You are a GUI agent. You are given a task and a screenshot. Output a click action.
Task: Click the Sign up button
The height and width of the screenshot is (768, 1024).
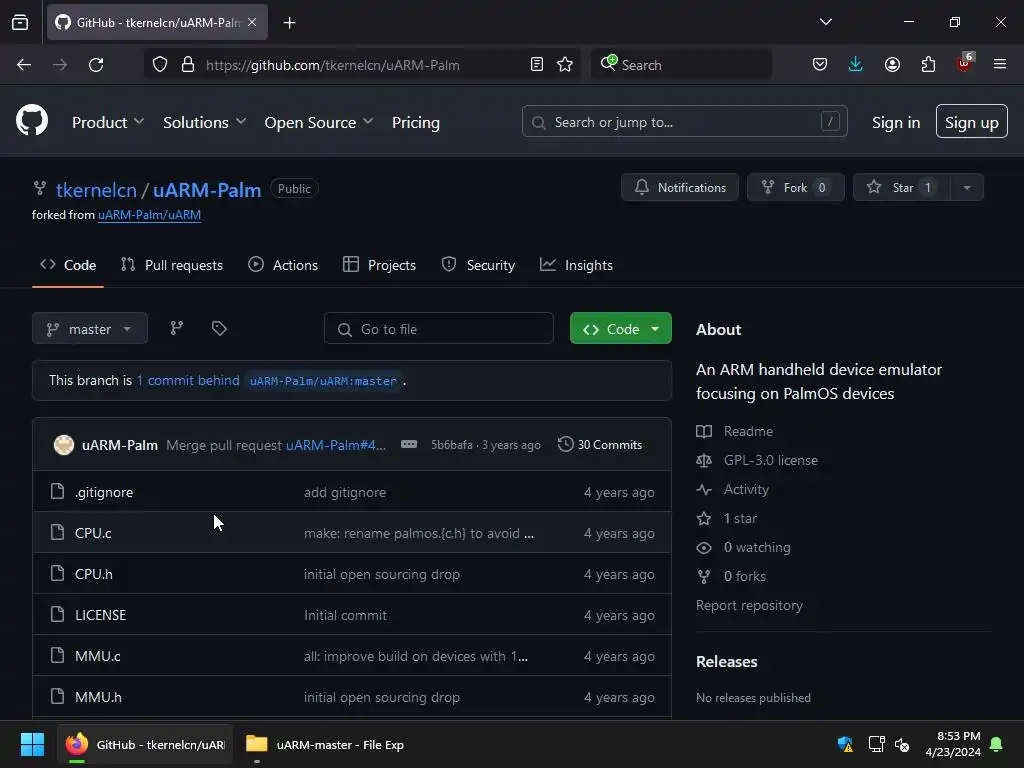(972, 121)
